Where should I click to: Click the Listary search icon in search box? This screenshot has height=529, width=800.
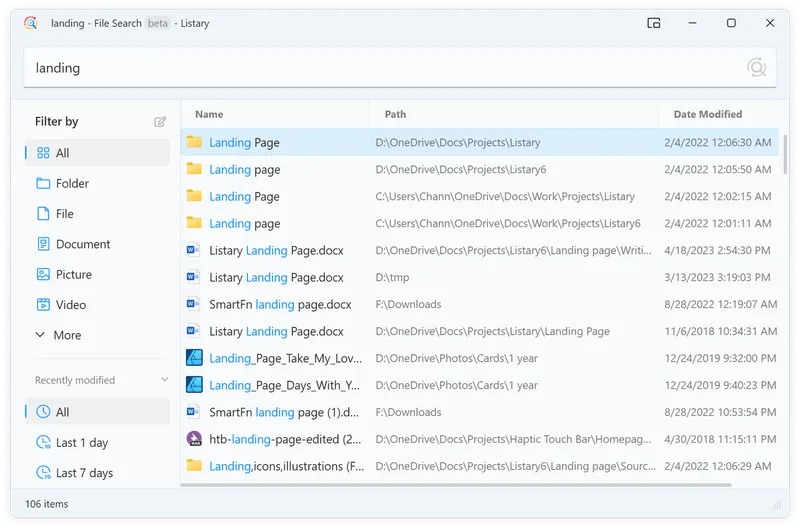coord(756,68)
